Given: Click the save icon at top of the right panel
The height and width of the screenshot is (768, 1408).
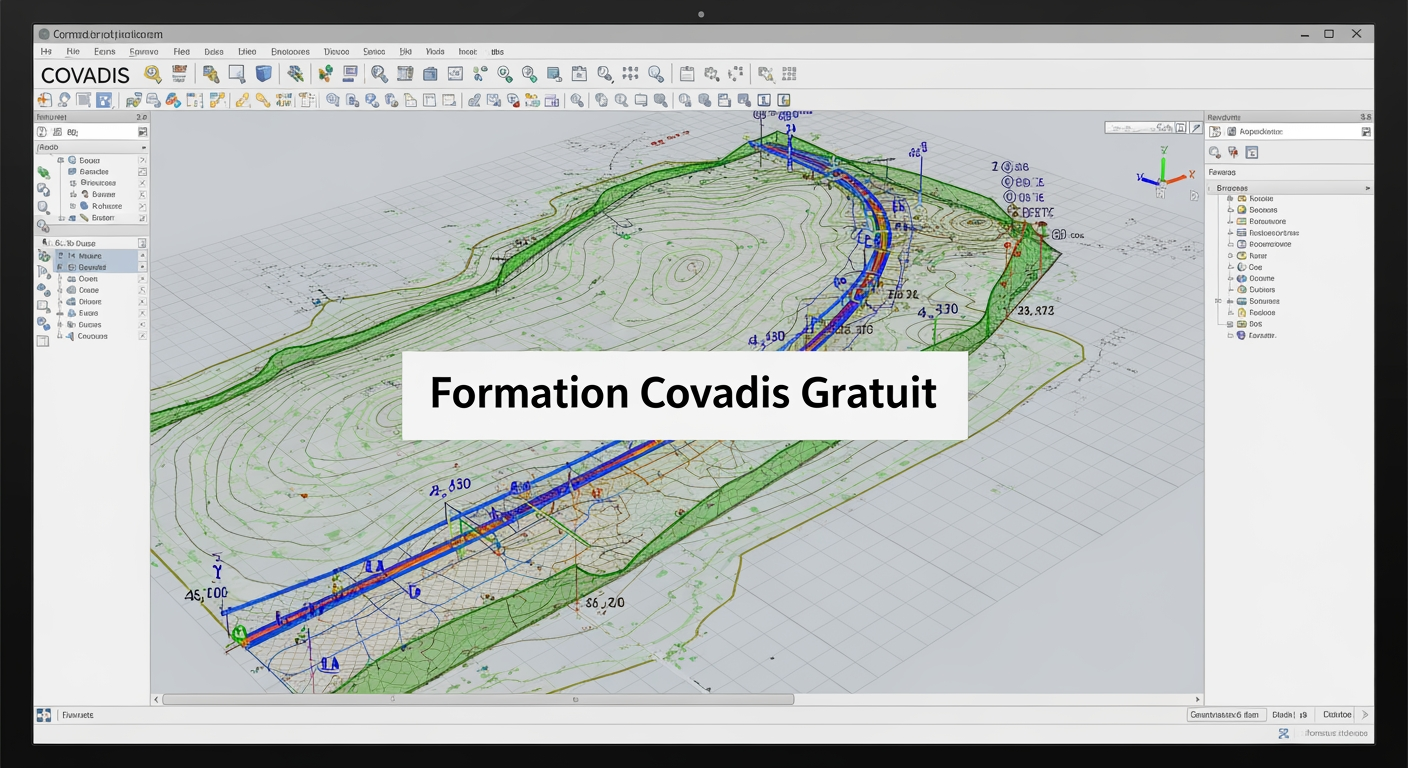Looking at the screenshot, I should click(x=1367, y=131).
